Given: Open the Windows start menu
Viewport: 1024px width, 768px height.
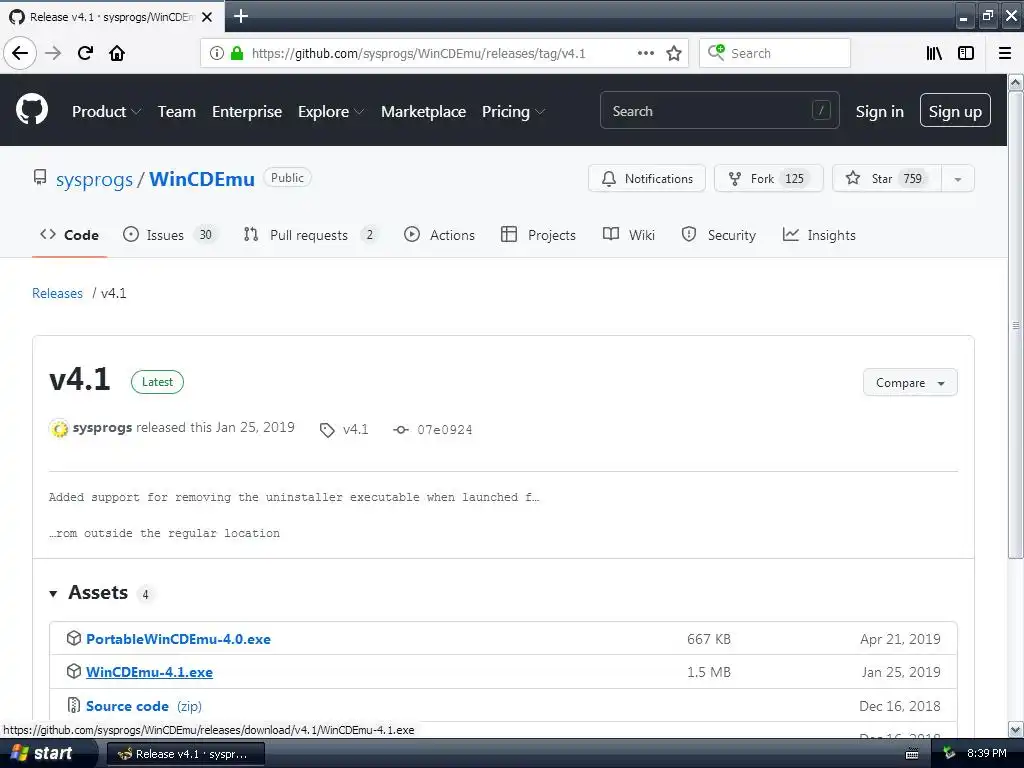Looking at the screenshot, I should (x=48, y=753).
